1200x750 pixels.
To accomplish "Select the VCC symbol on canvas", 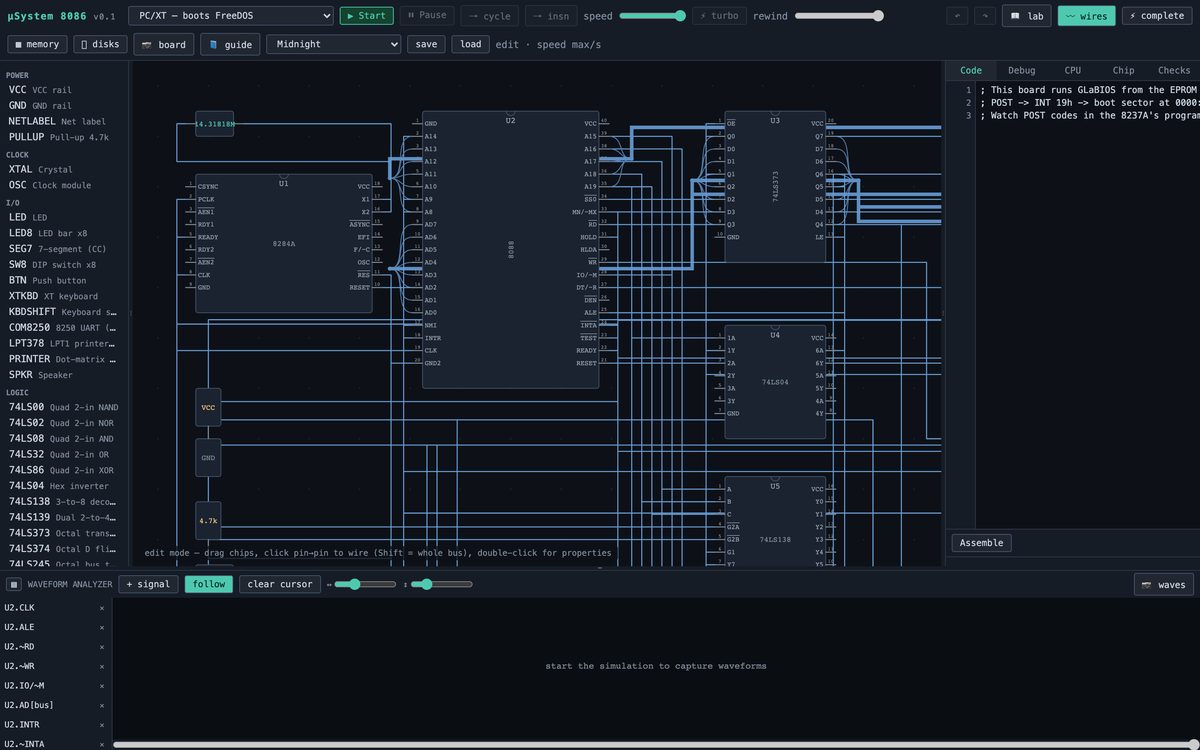I will click(x=208, y=408).
